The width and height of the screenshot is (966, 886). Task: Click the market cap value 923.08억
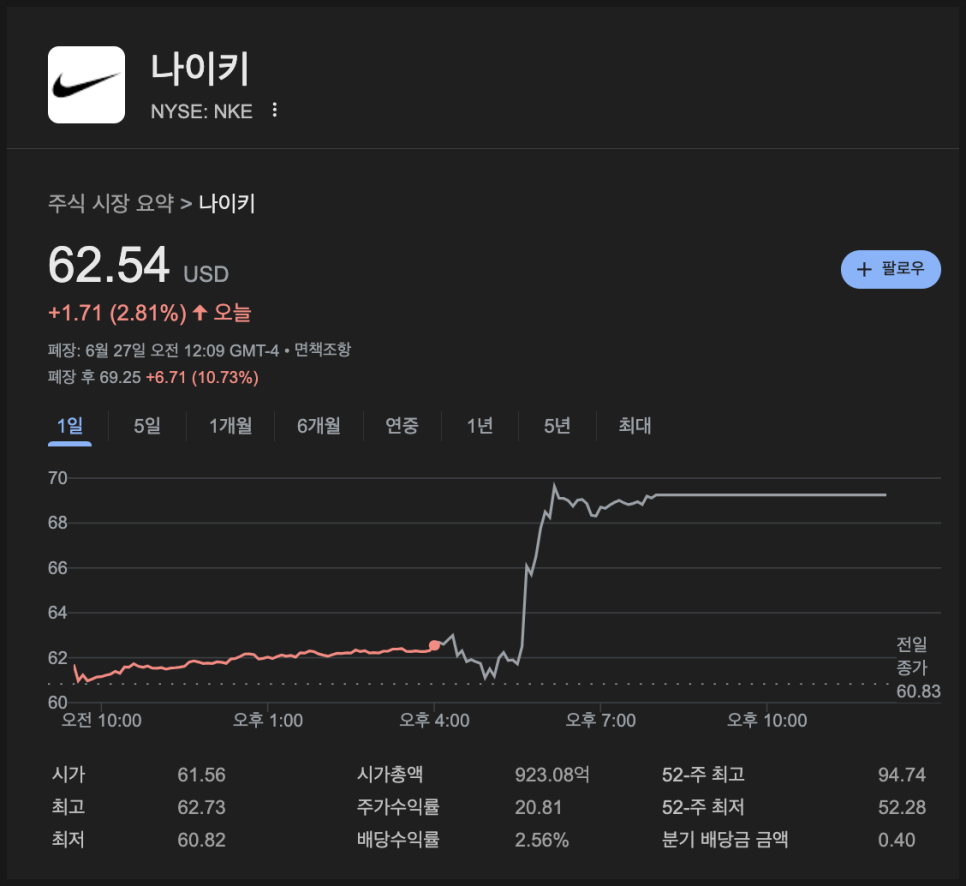point(552,775)
